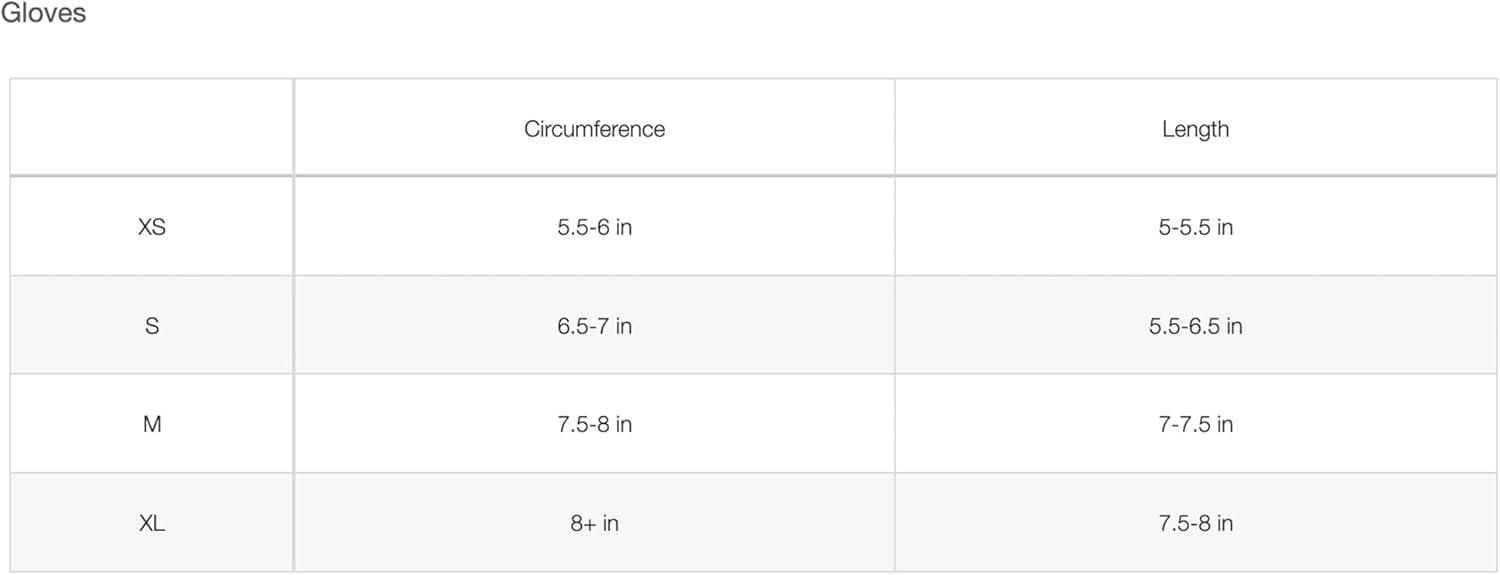Image resolution: width=1500 pixels, height=575 pixels.
Task: Select the 7.5-8 in circumference cell
Action: point(594,424)
